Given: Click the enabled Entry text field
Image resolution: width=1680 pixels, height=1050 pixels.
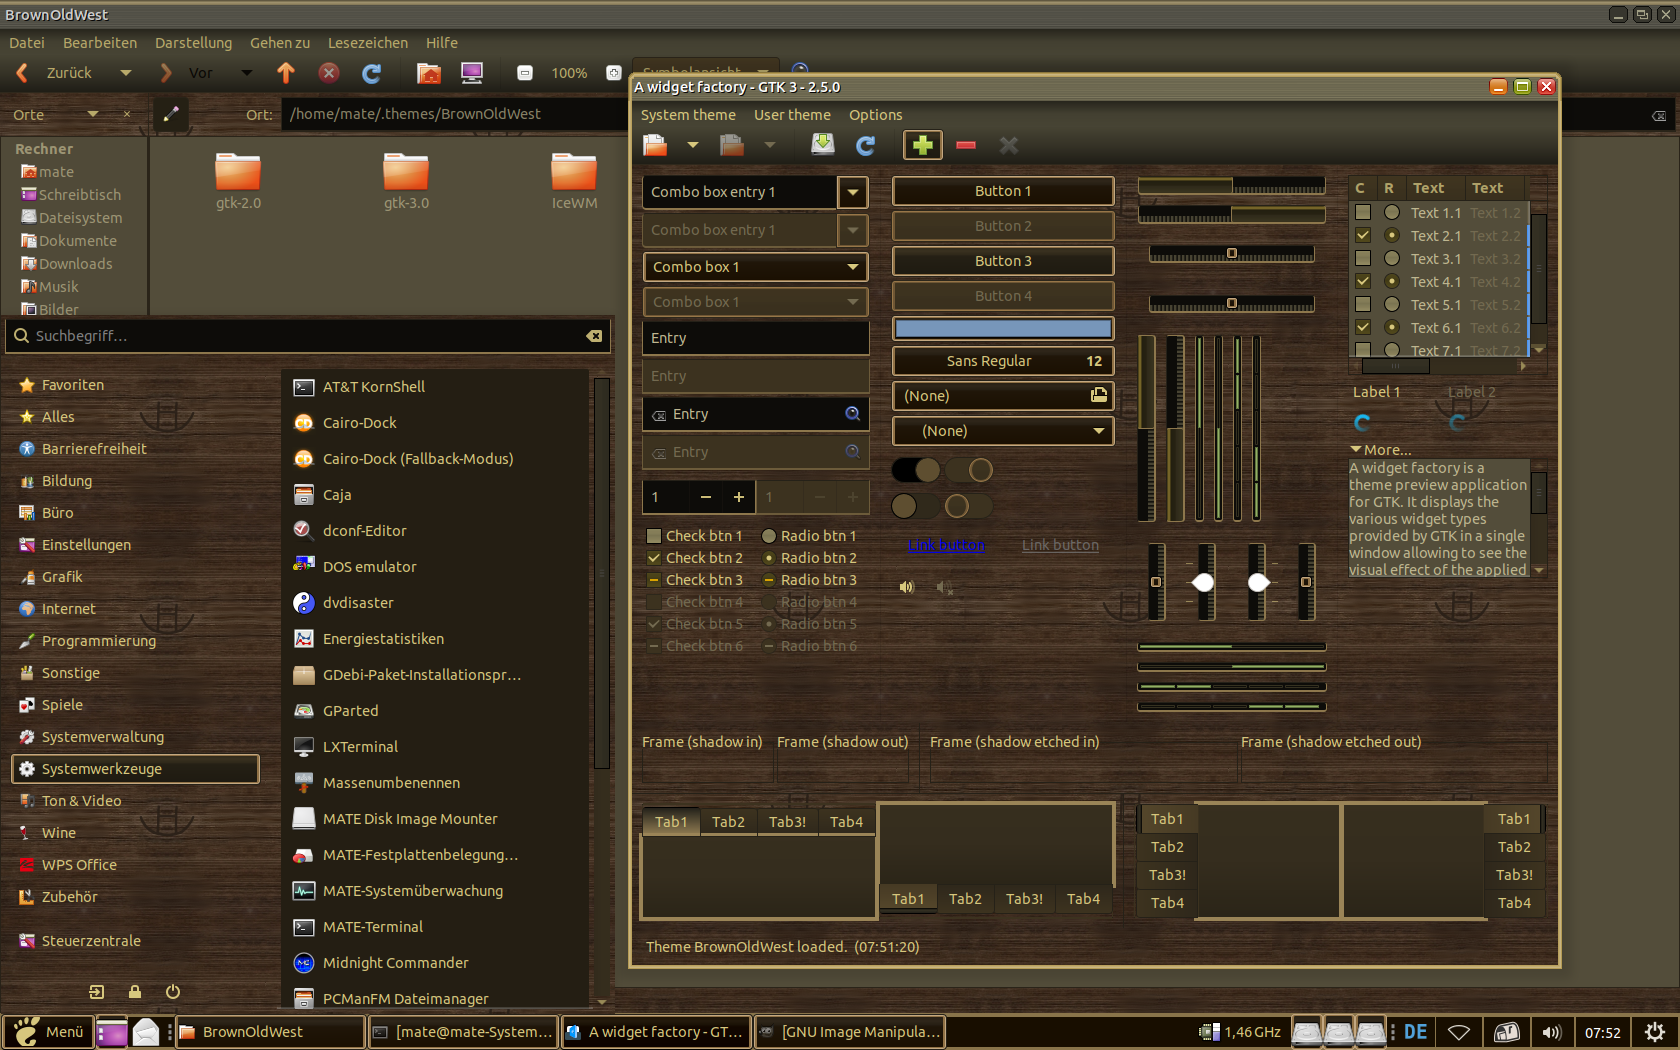Looking at the screenshot, I should (755, 338).
